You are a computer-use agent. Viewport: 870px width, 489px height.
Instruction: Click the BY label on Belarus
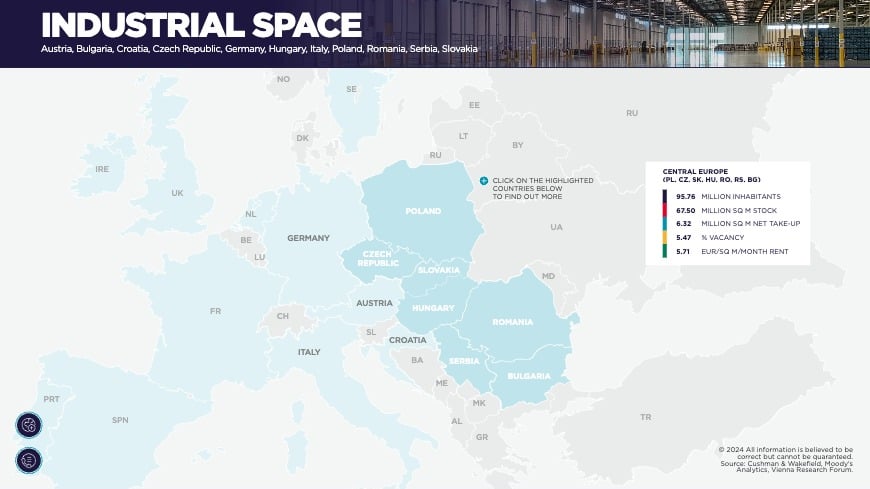(518, 145)
